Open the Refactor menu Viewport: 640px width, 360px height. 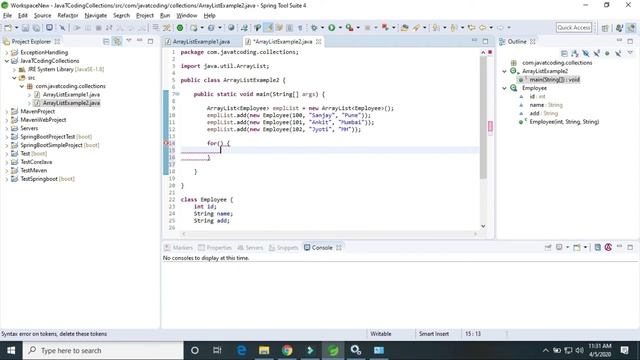pos(68,16)
